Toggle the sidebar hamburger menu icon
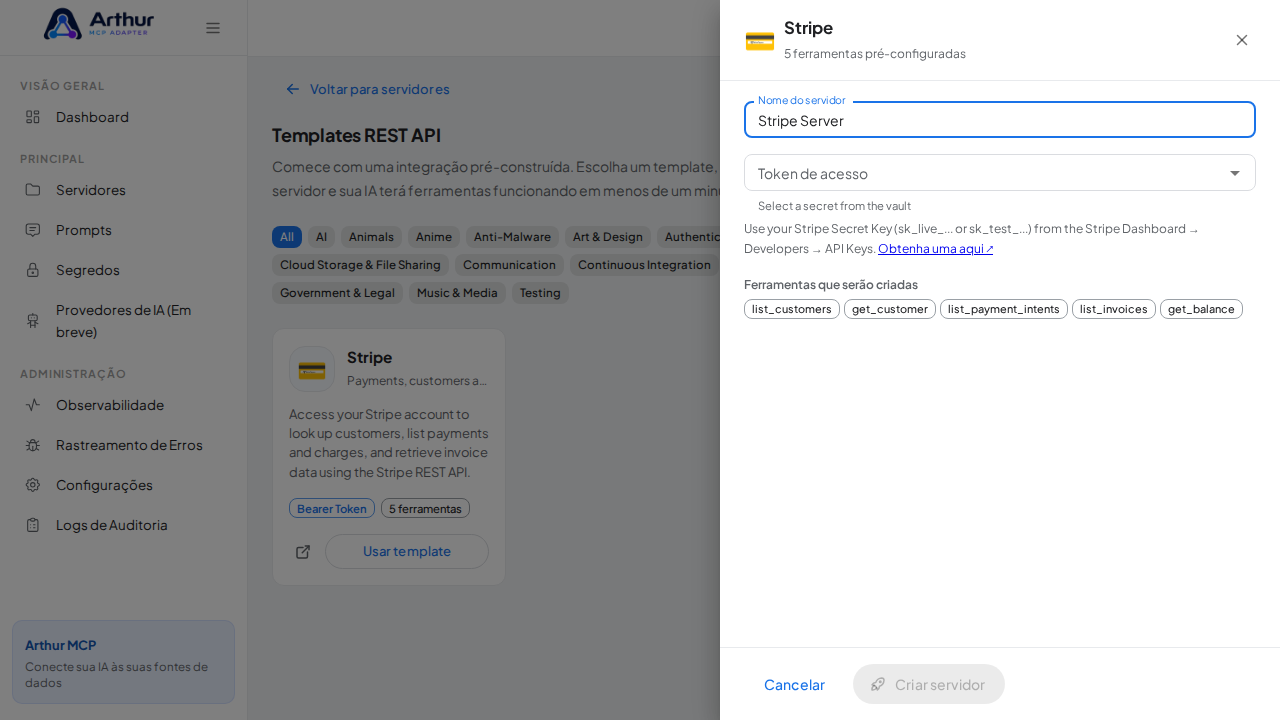This screenshot has height=720, width=1280. click(213, 28)
